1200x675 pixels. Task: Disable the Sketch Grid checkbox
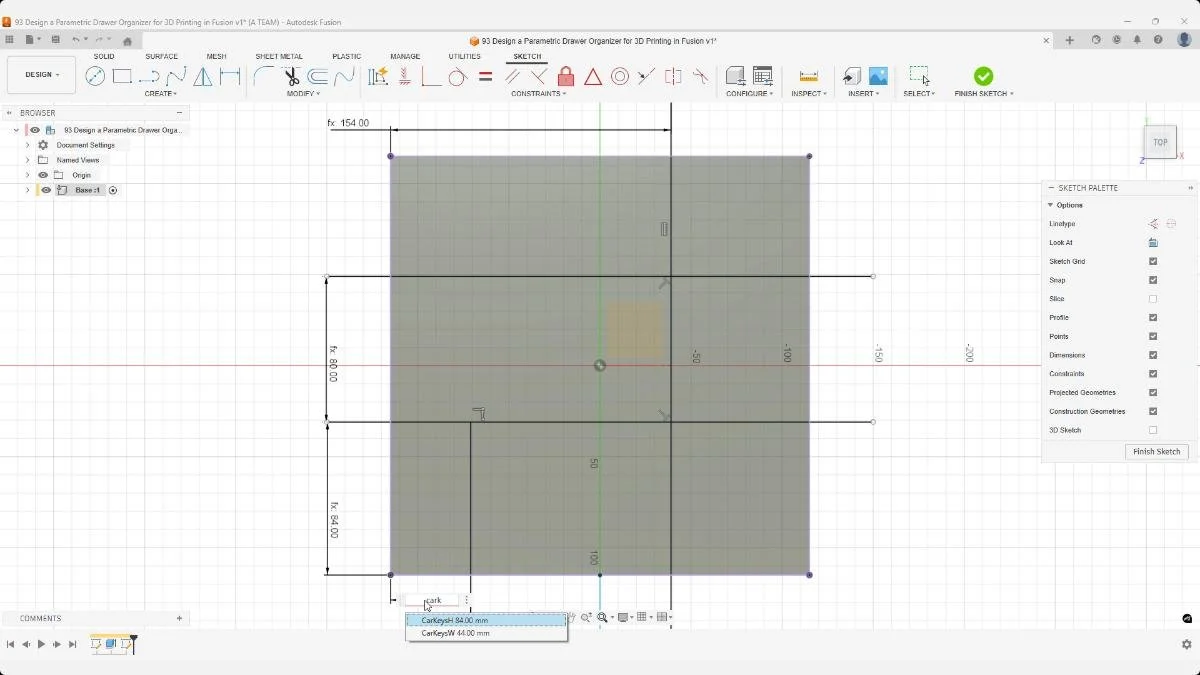click(x=1153, y=261)
